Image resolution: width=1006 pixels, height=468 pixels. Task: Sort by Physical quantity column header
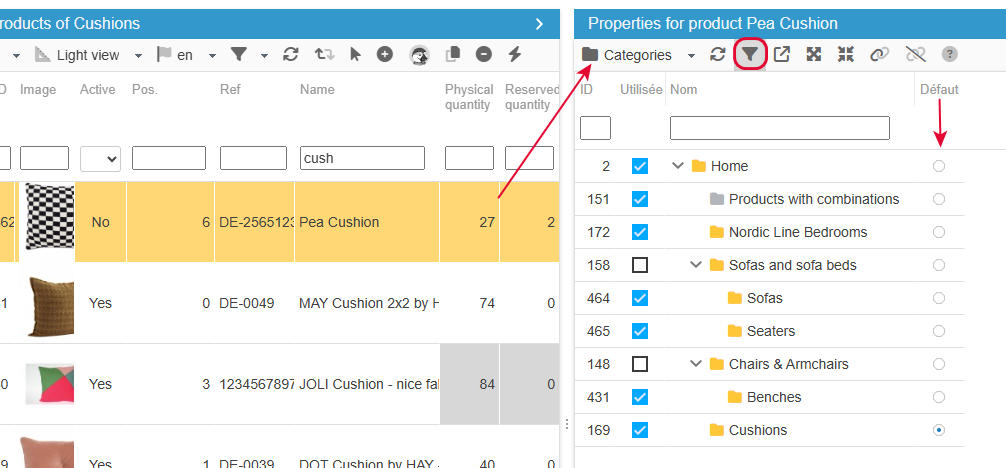point(469,97)
